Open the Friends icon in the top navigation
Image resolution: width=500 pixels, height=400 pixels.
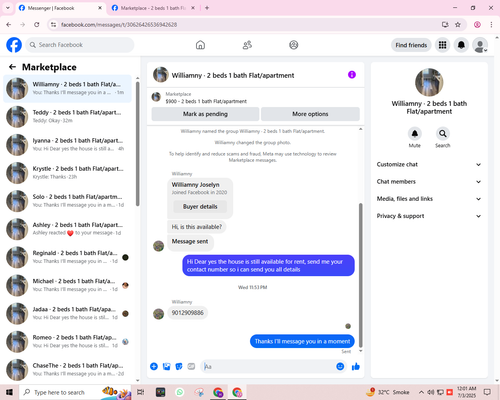click(x=247, y=45)
